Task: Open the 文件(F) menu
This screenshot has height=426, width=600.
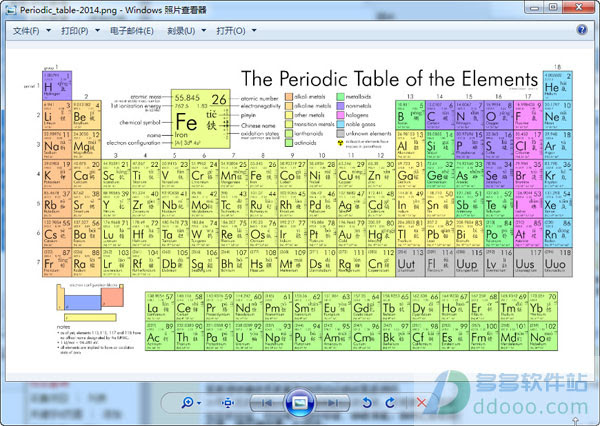Action: [x=26, y=31]
